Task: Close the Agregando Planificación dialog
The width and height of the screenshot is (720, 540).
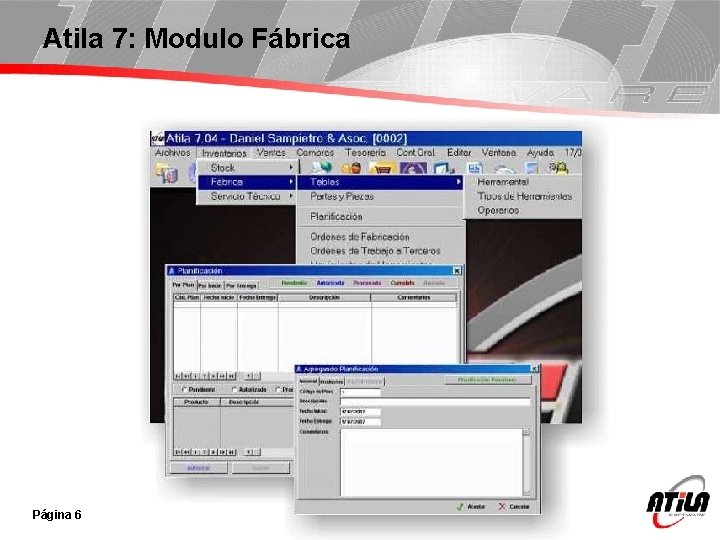Action: pos(534,369)
